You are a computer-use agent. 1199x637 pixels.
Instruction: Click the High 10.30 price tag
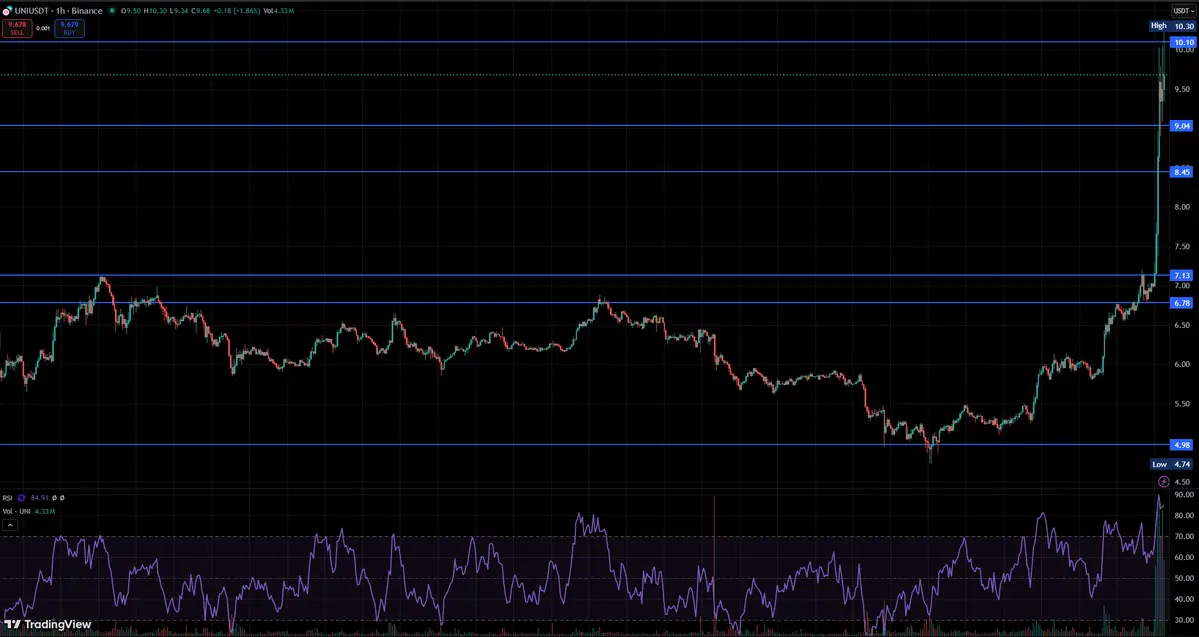[x=1172, y=26]
